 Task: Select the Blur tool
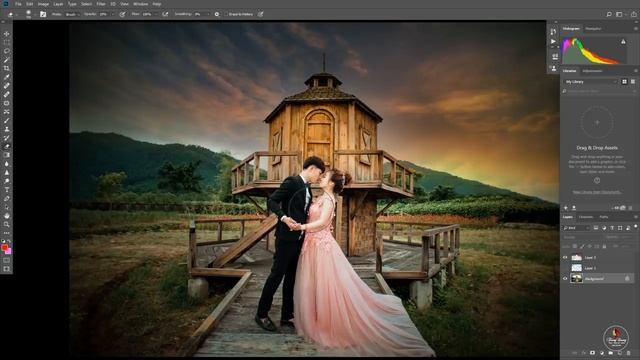pos(7,164)
